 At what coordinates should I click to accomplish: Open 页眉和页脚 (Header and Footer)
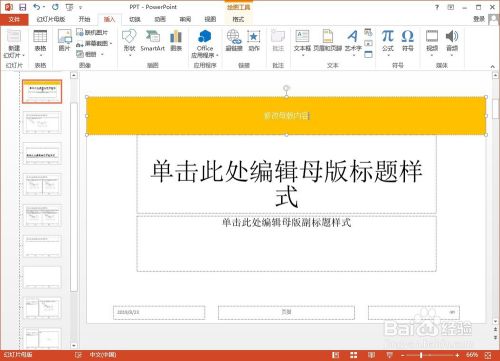click(x=328, y=40)
